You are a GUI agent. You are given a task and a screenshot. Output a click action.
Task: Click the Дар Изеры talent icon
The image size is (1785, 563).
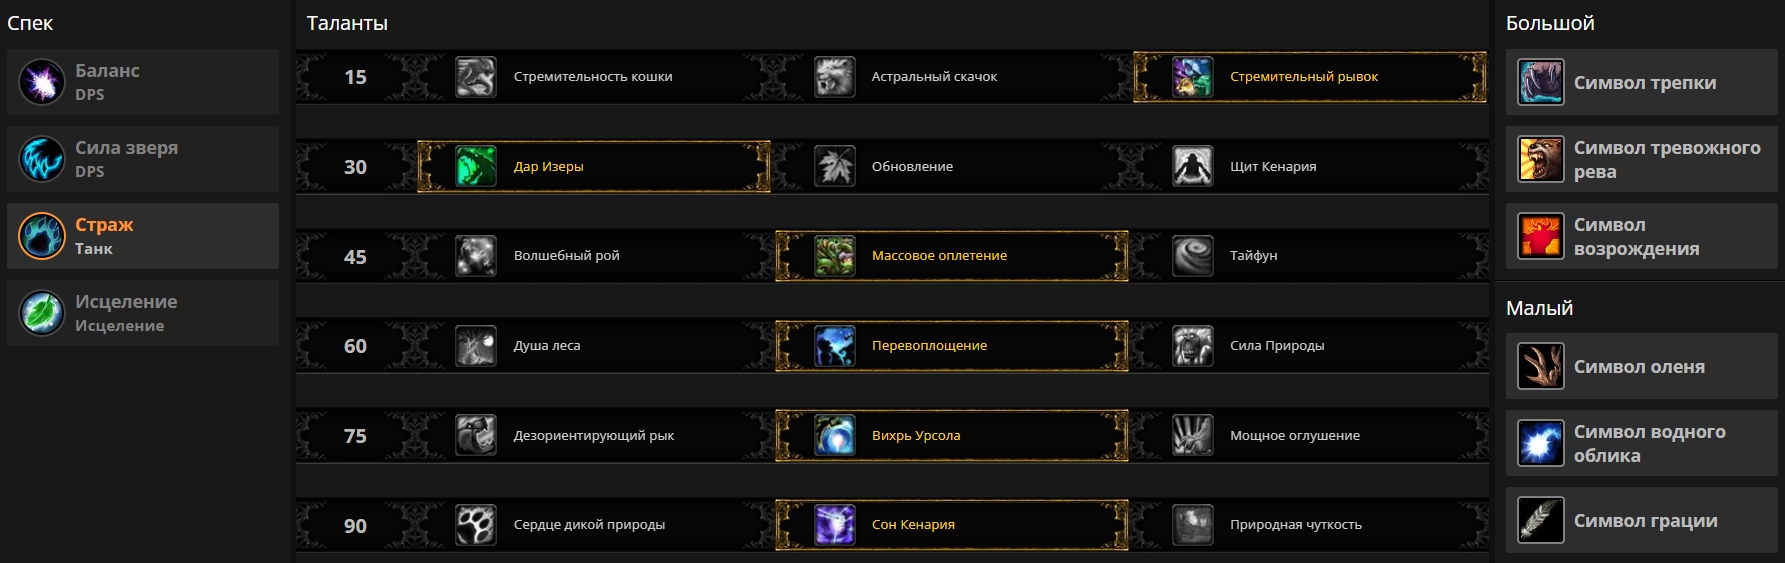[x=476, y=167]
